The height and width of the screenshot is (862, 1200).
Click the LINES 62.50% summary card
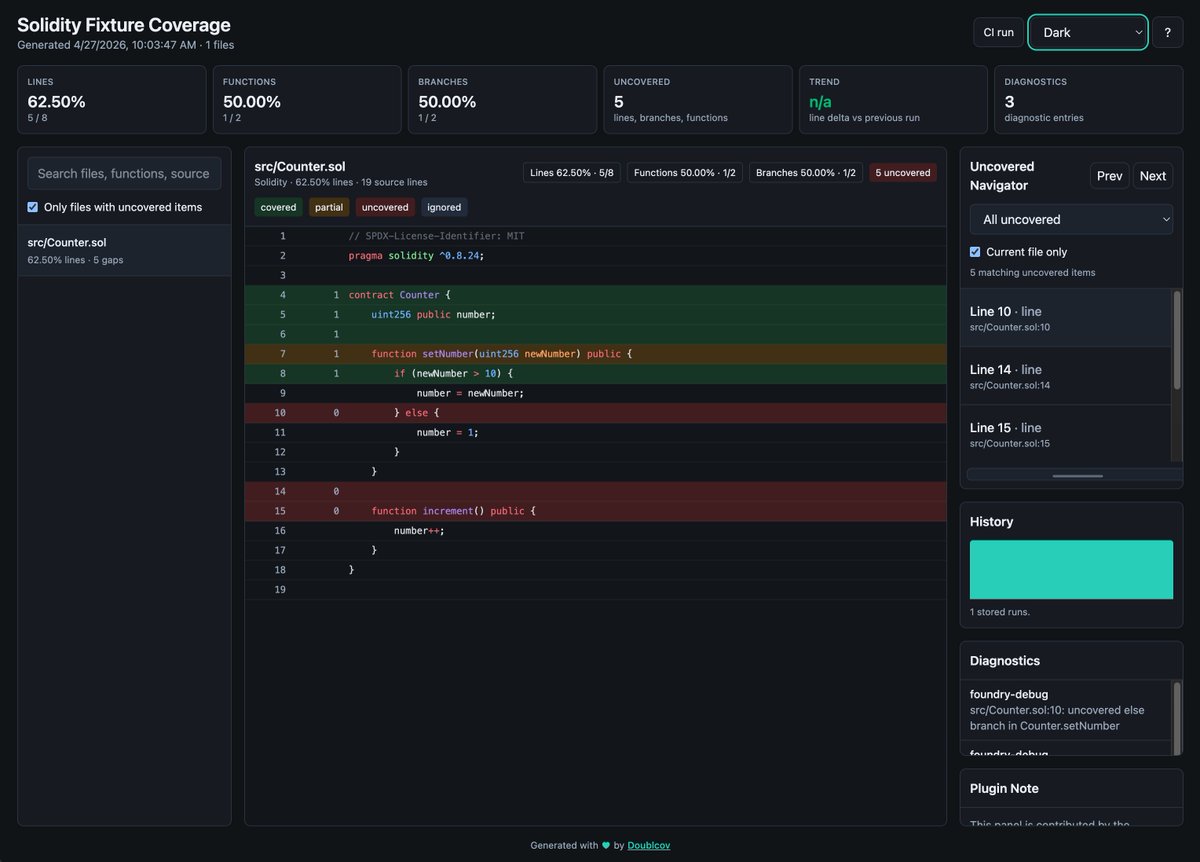tap(112, 99)
